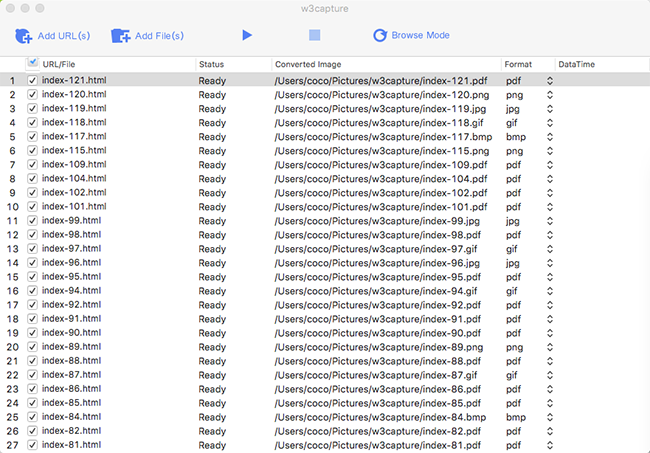Stop capture with the square stop icon
650x453 pixels.
[315, 35]
